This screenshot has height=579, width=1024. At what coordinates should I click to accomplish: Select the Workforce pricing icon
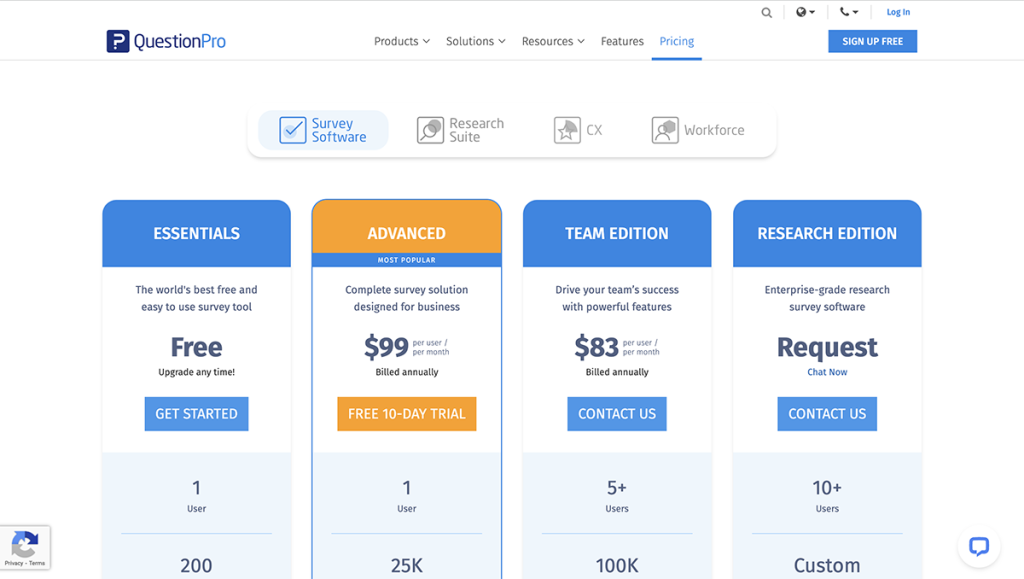[664, 130]
